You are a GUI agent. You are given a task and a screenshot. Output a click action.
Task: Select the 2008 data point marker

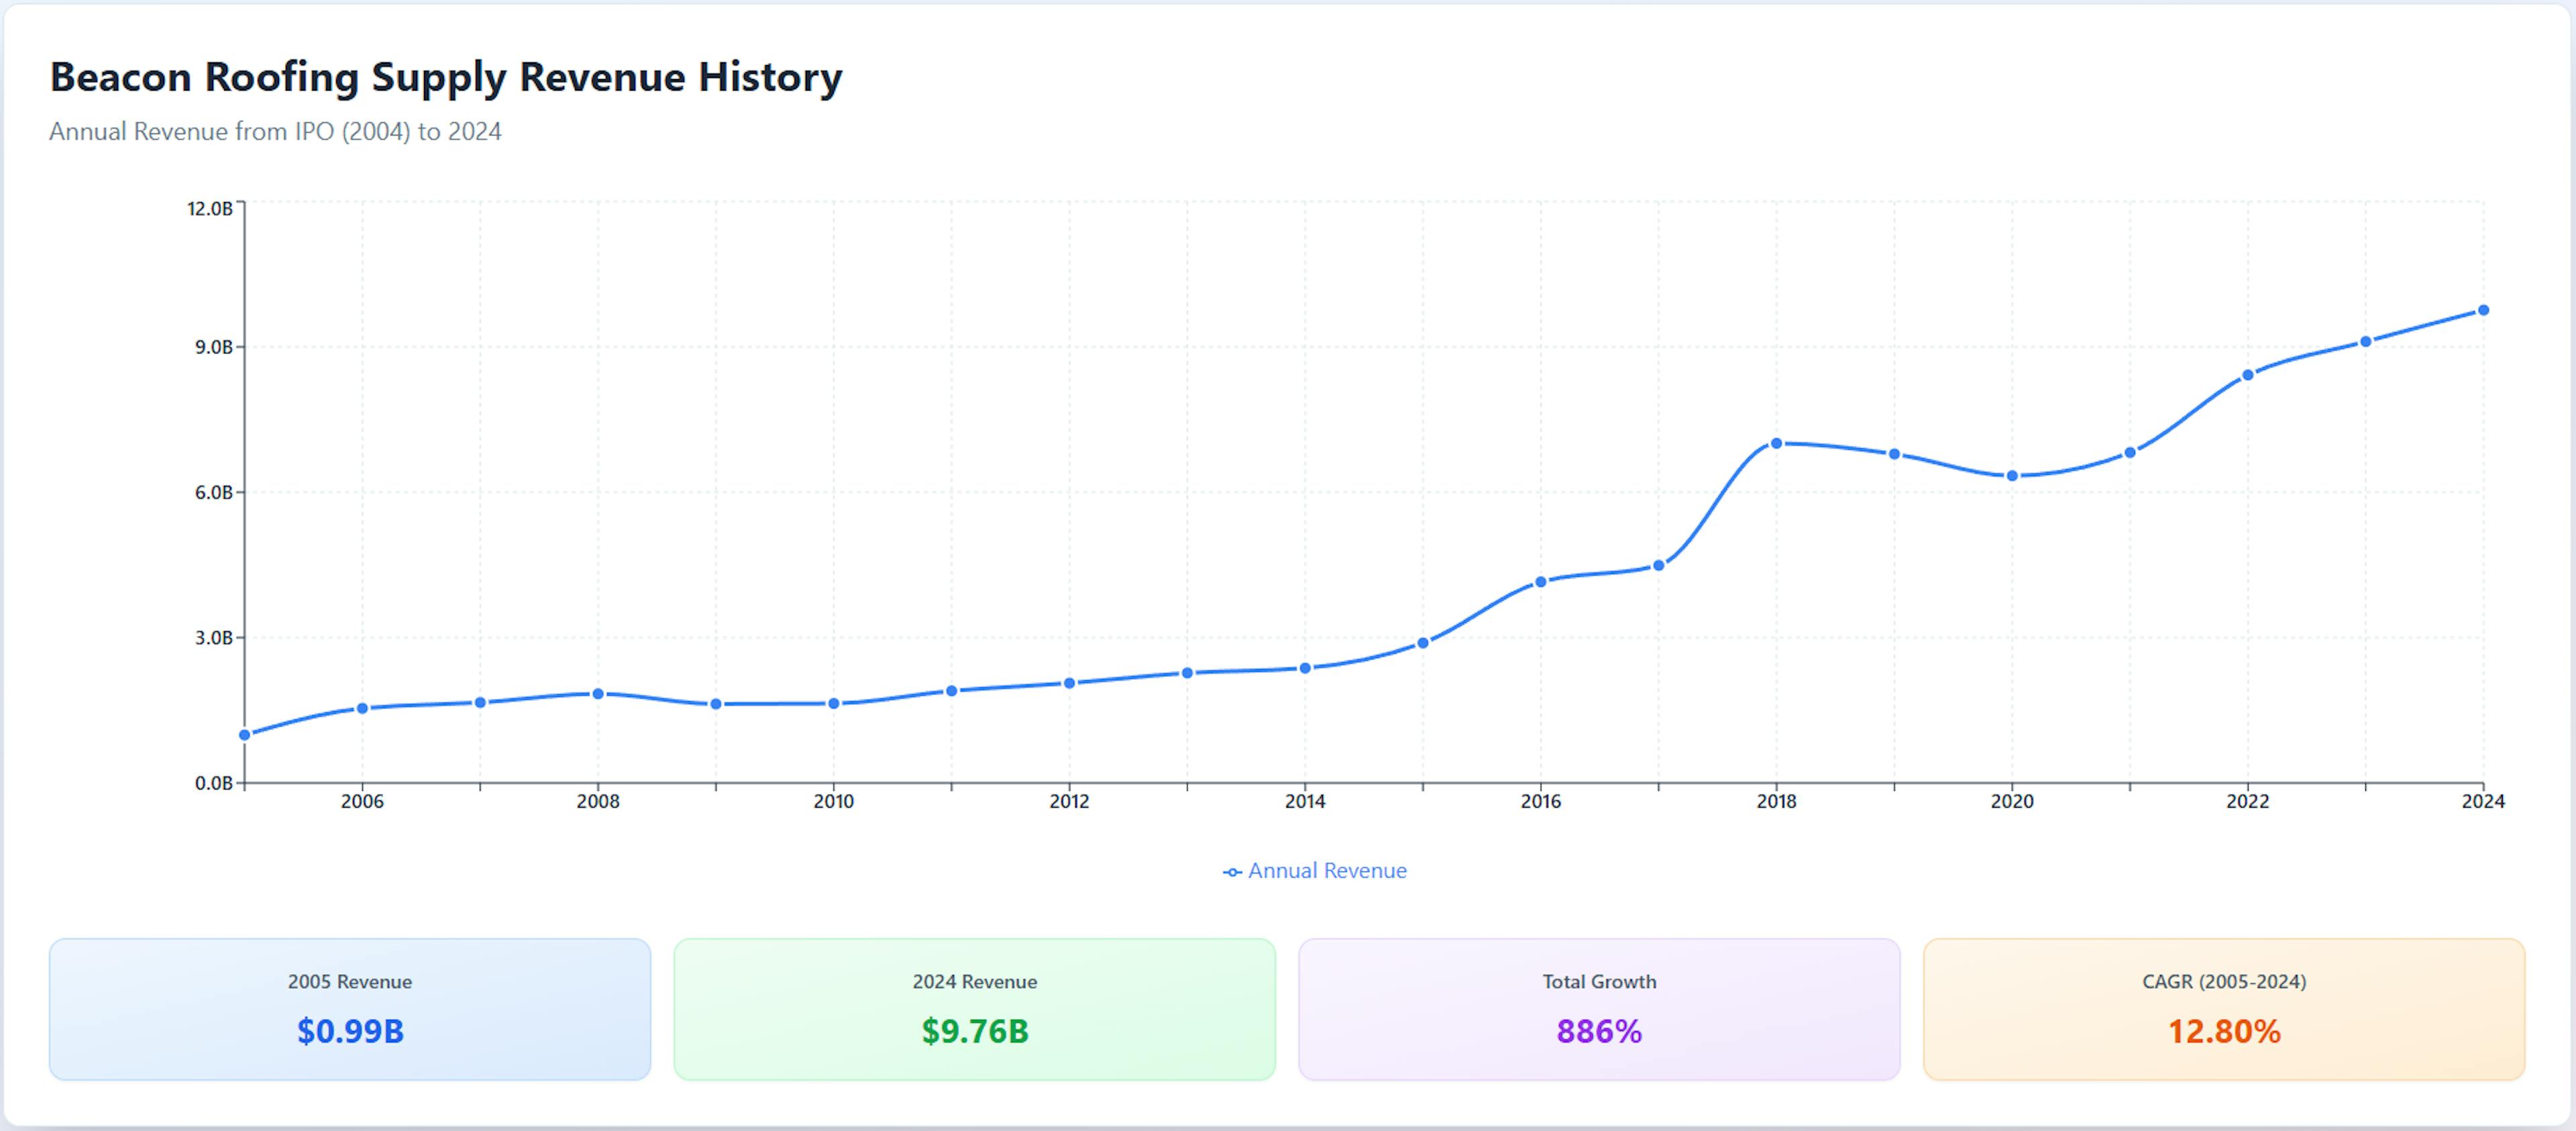pyautogui.click(x=598, y=693)
